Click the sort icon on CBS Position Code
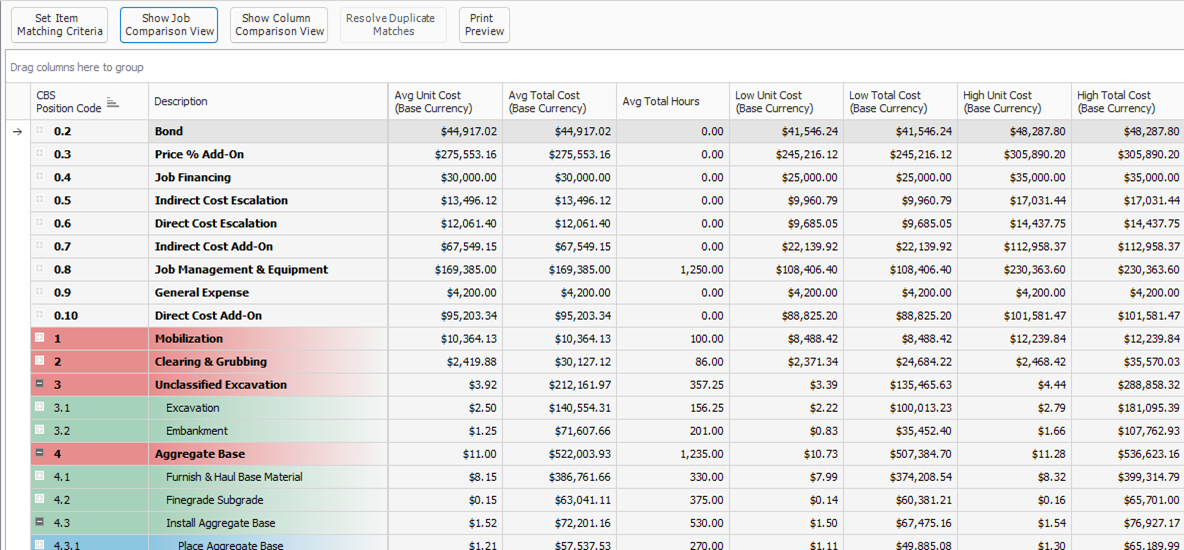The width and height of the screenshot is (1184, 550). tap(113, 103)
